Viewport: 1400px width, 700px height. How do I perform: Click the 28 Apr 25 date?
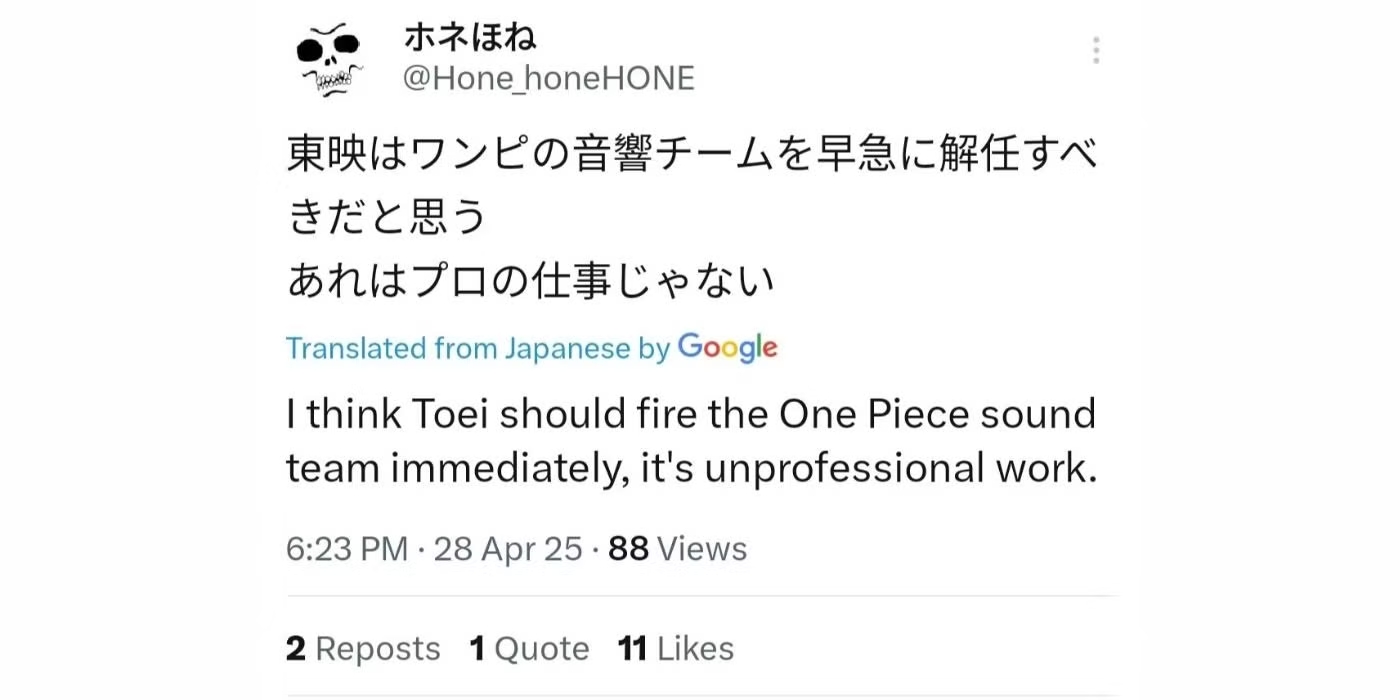507,549
